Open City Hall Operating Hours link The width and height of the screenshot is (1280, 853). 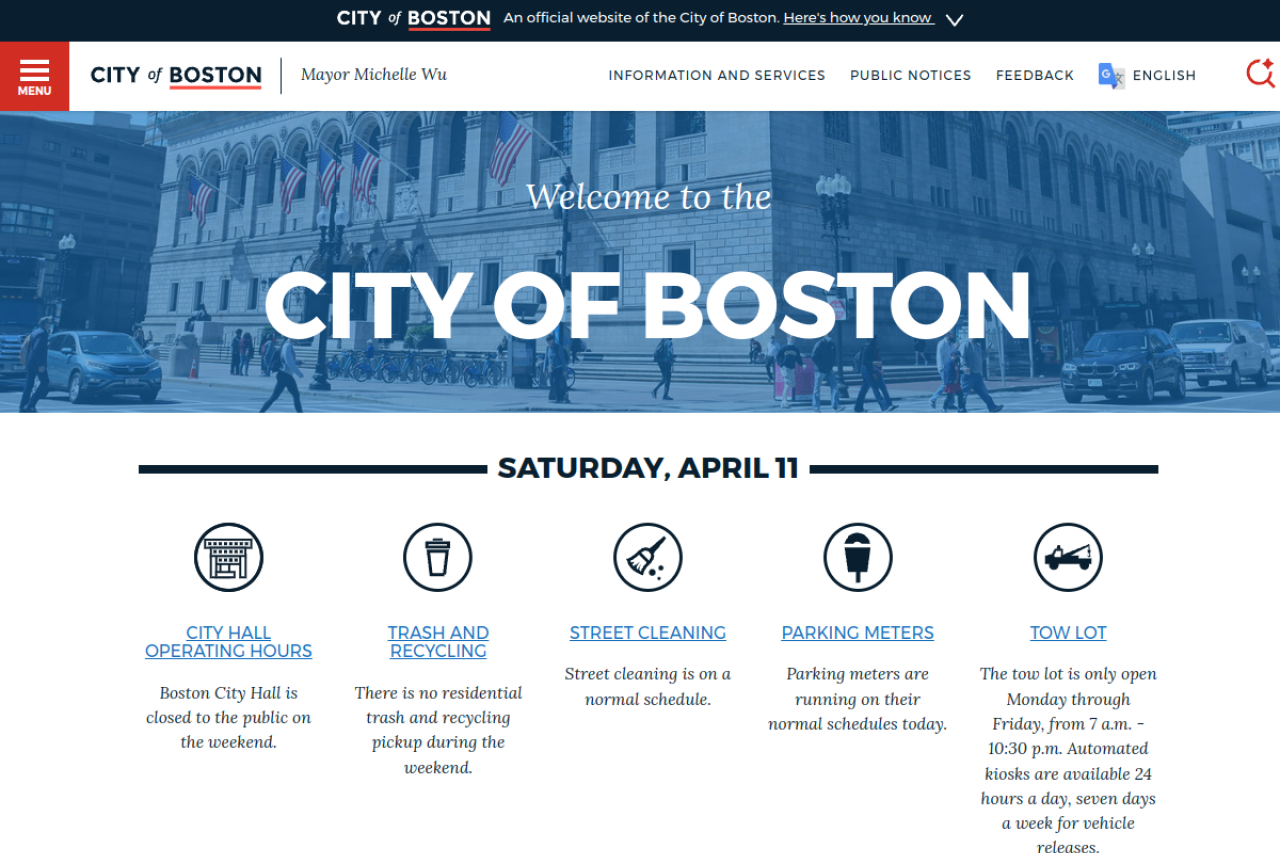pos(228,642)
